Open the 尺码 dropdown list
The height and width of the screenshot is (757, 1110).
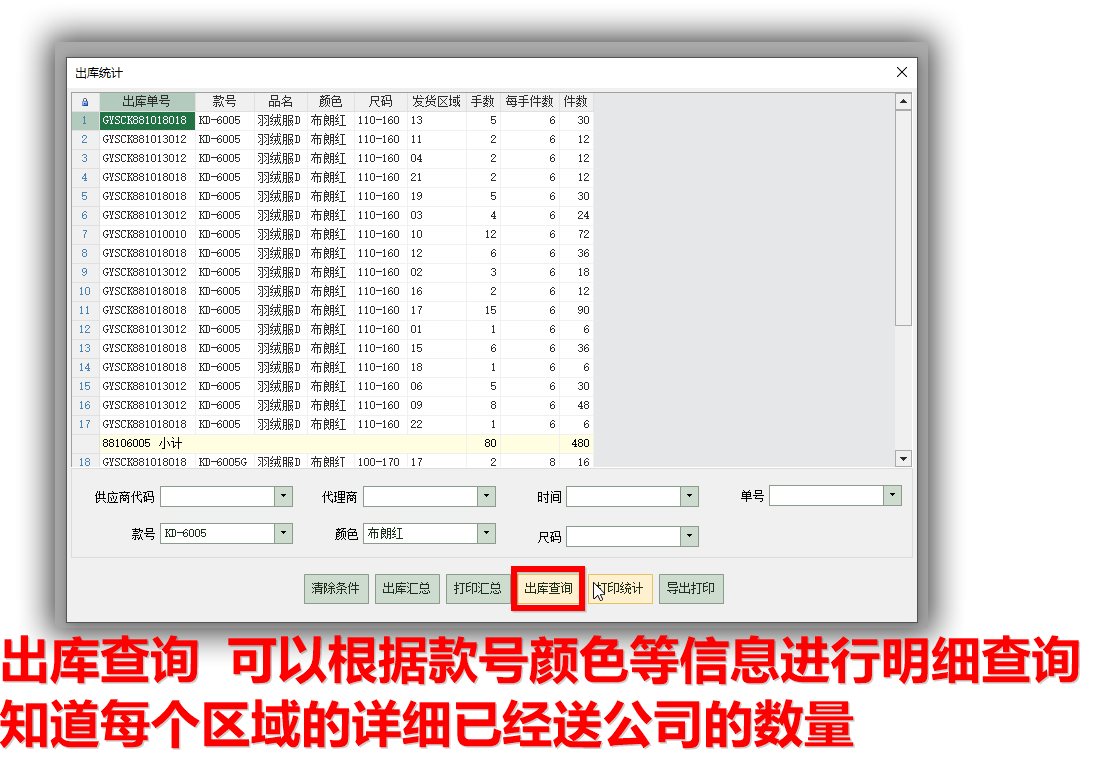point(689,537)
